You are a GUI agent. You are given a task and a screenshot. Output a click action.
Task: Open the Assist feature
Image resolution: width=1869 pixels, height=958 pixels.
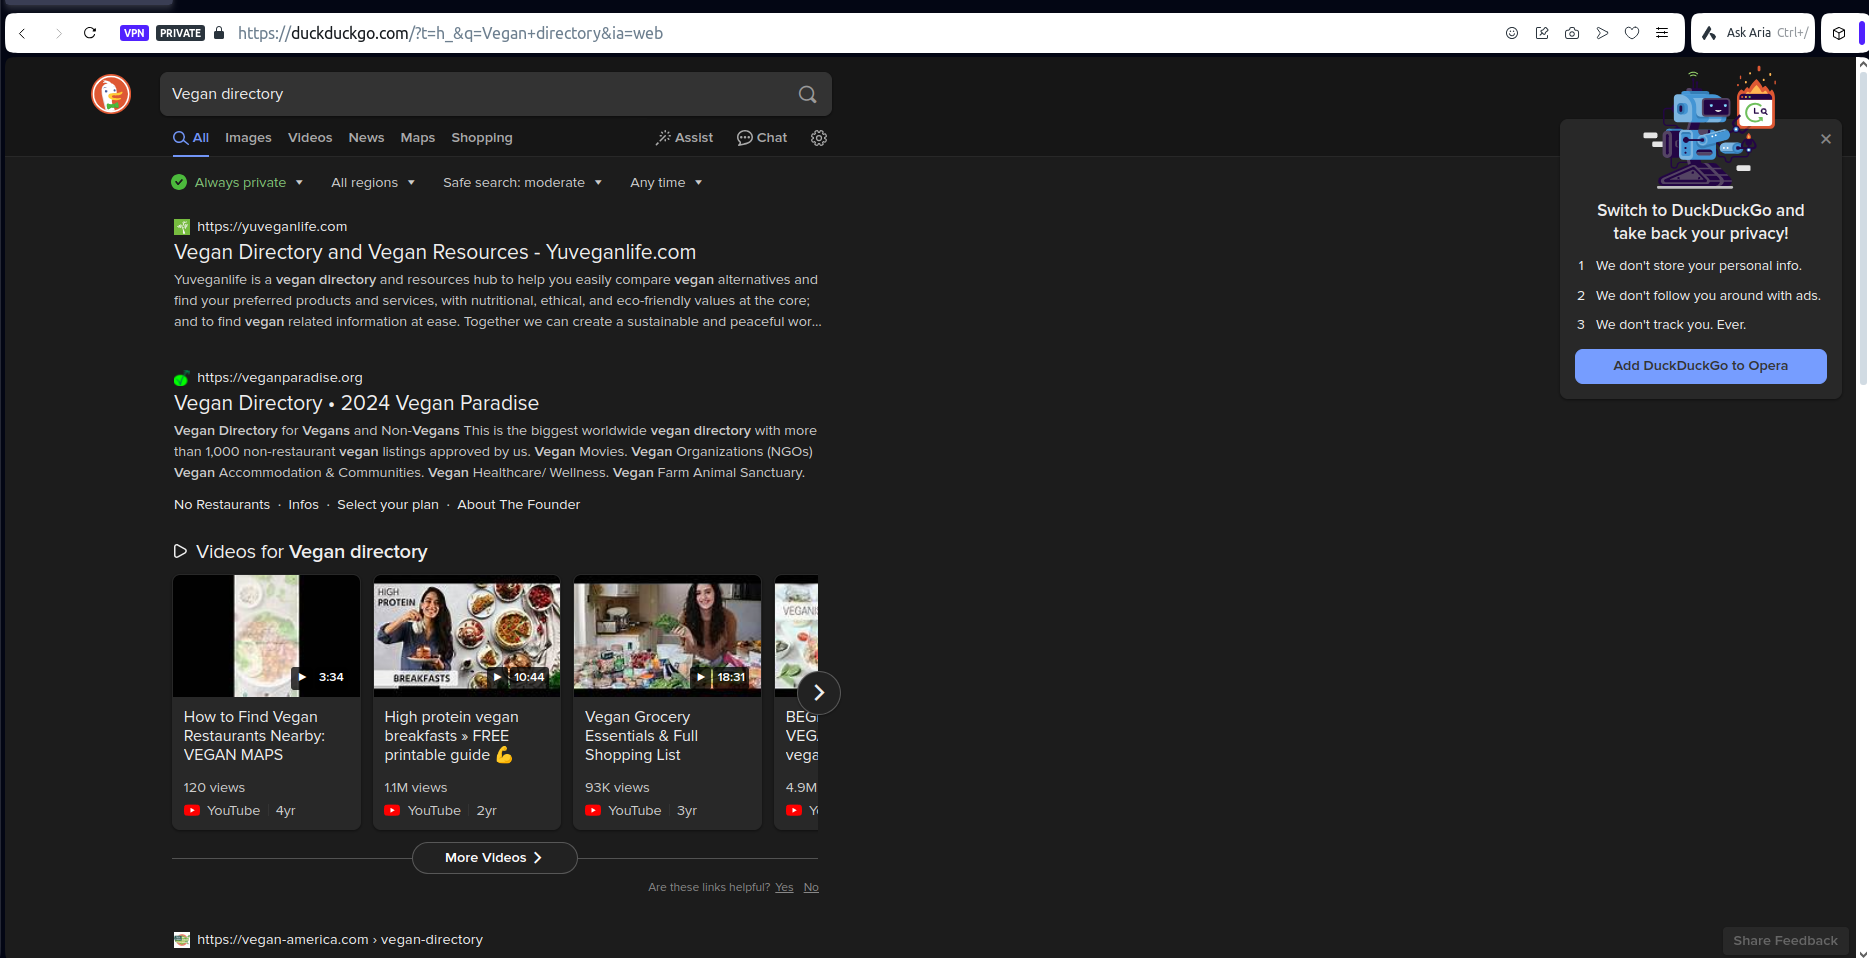[x=684, y=138]
